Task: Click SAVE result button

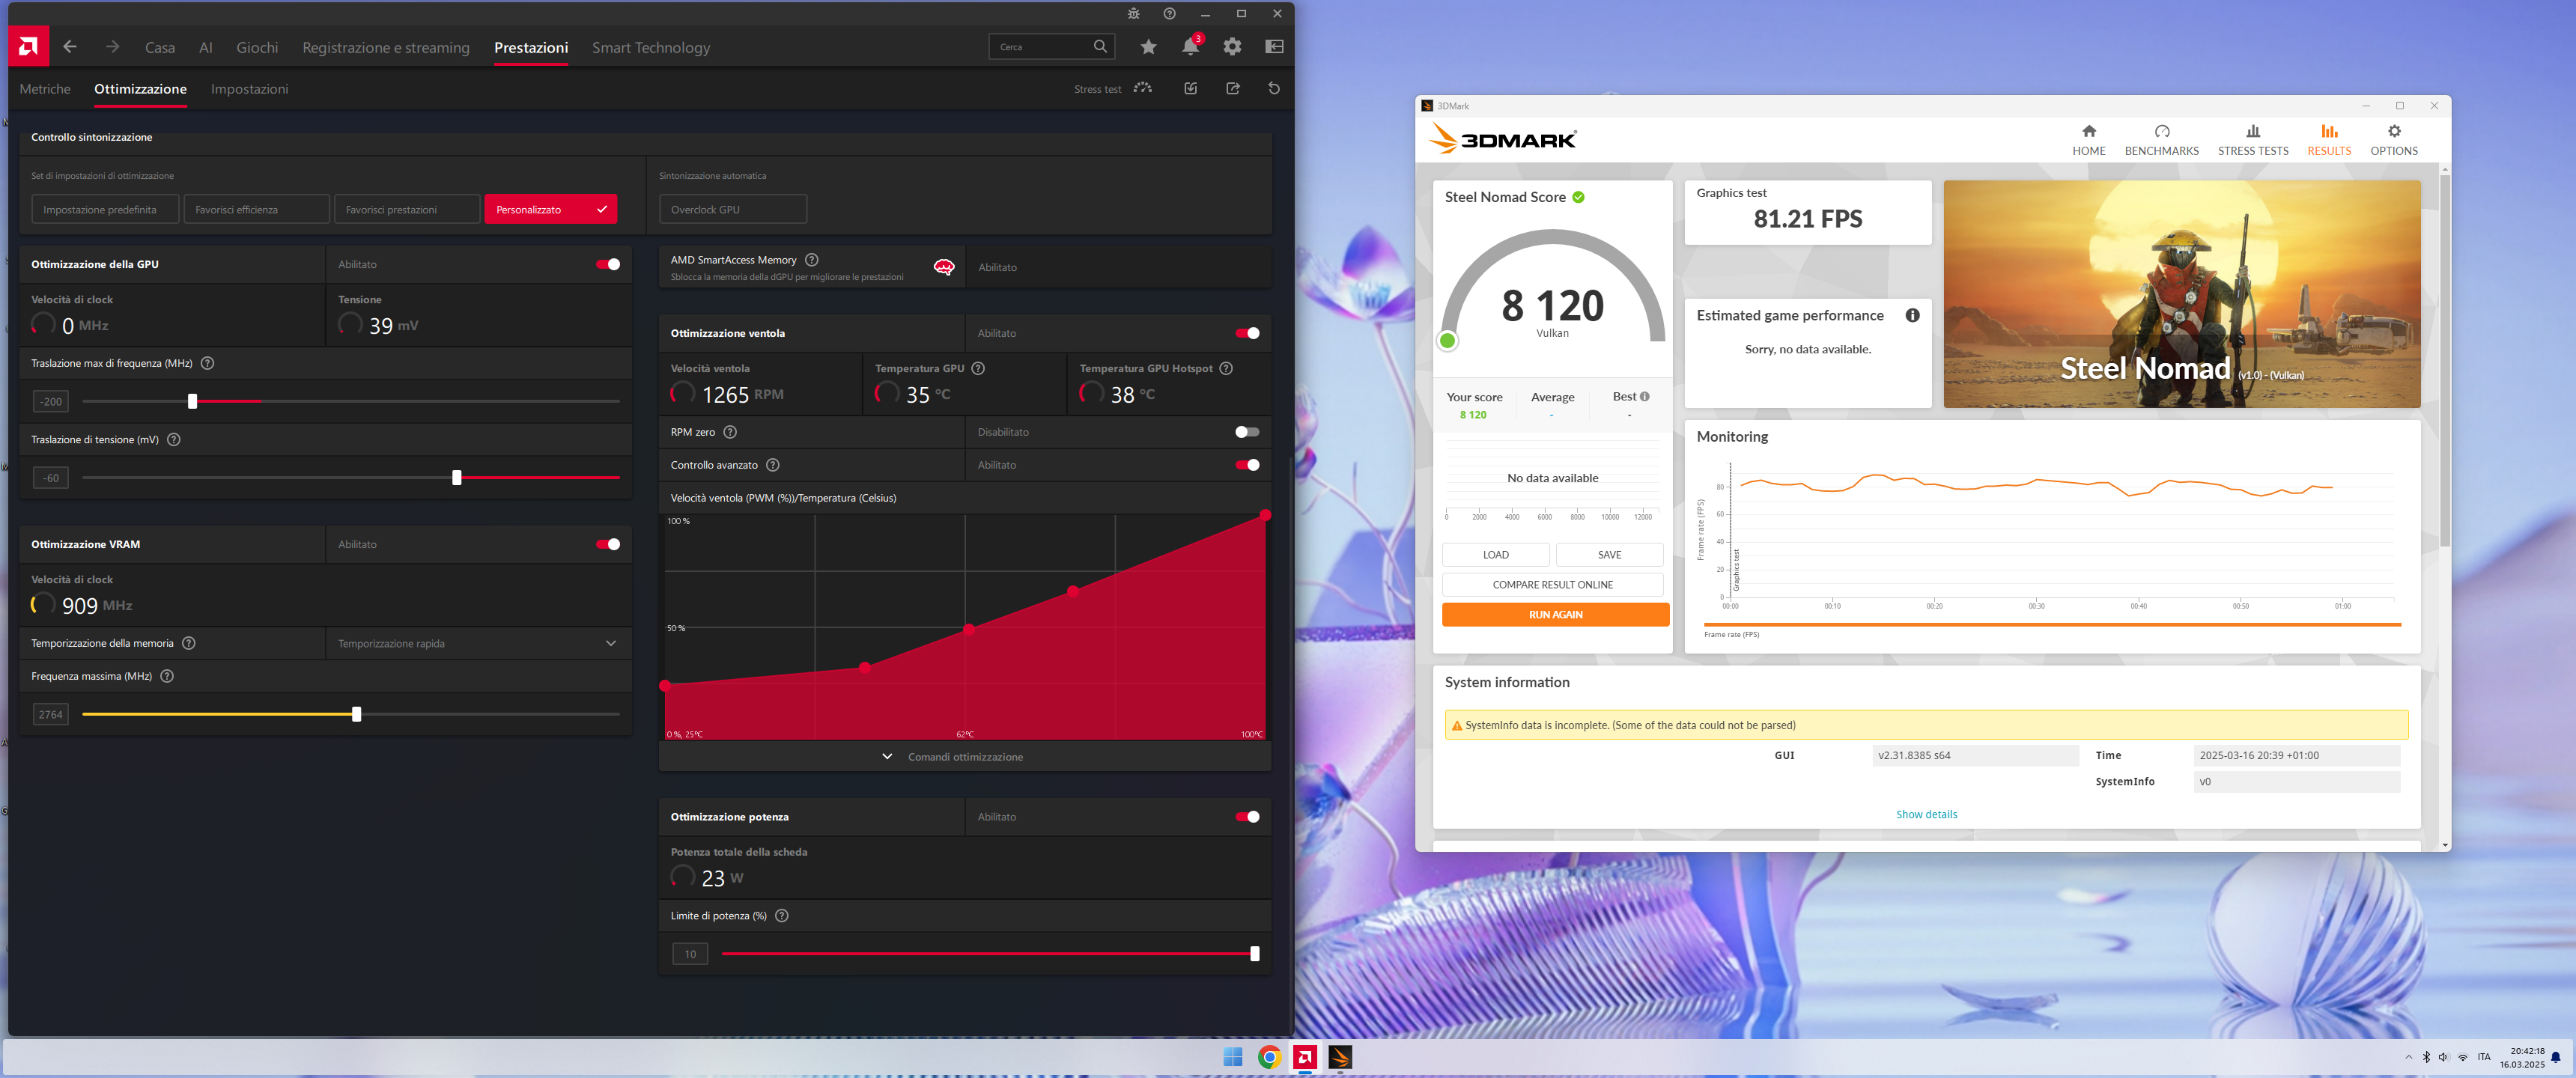Action: (1609, 554)
